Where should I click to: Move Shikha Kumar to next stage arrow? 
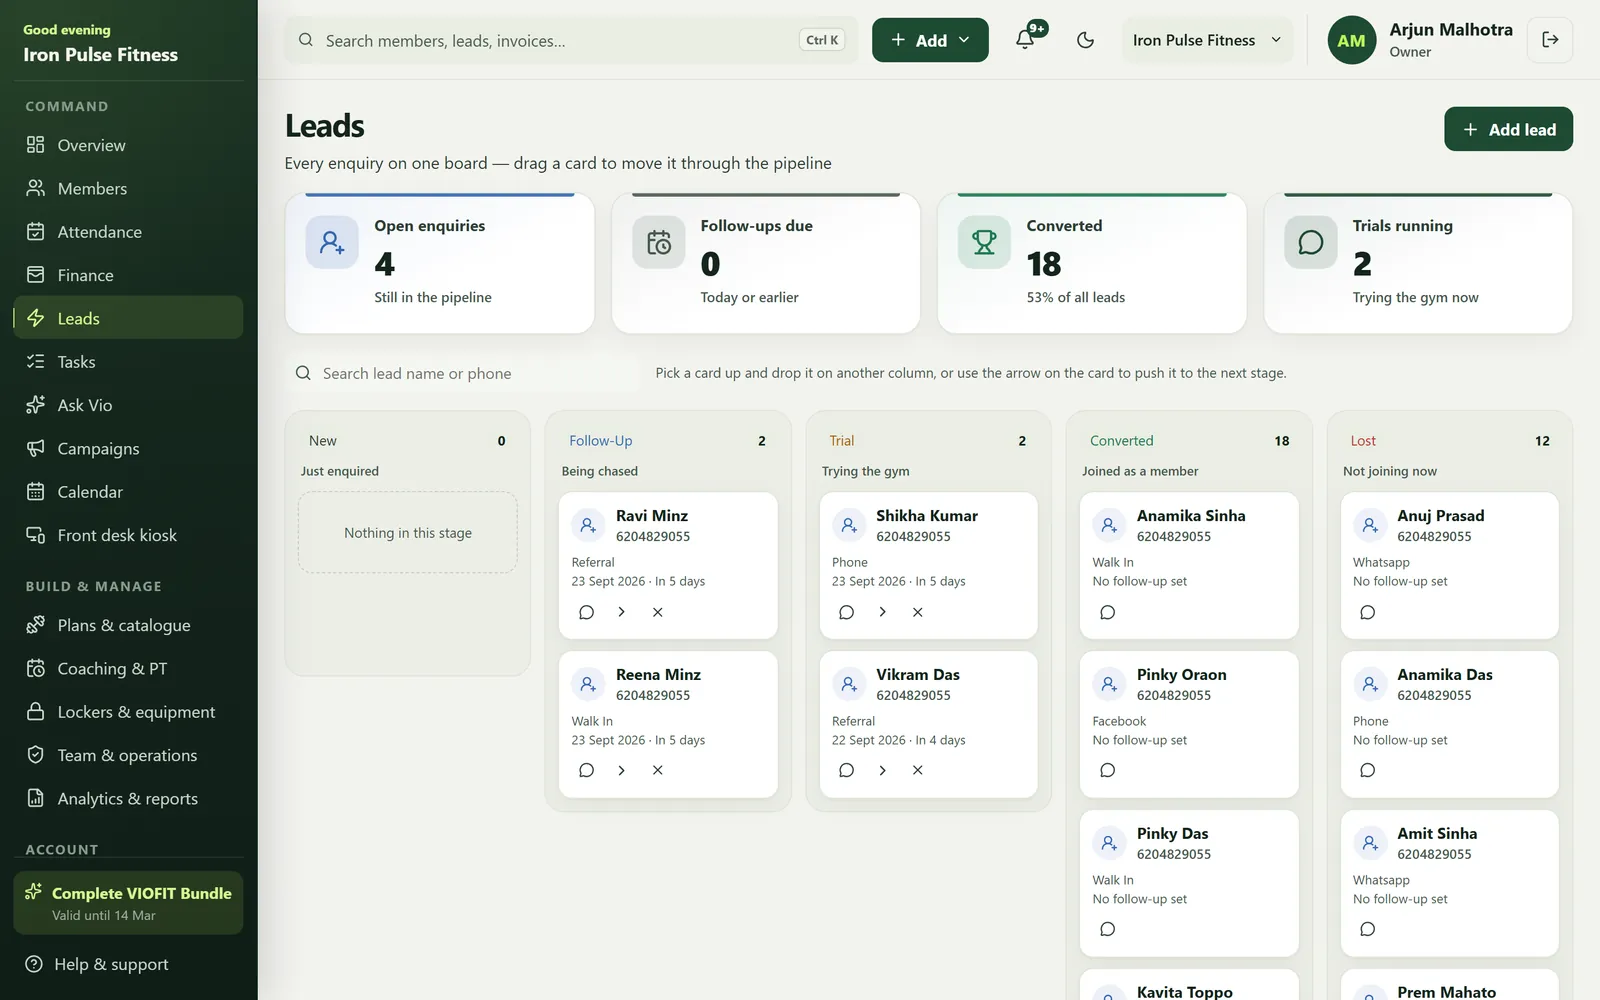882,612
